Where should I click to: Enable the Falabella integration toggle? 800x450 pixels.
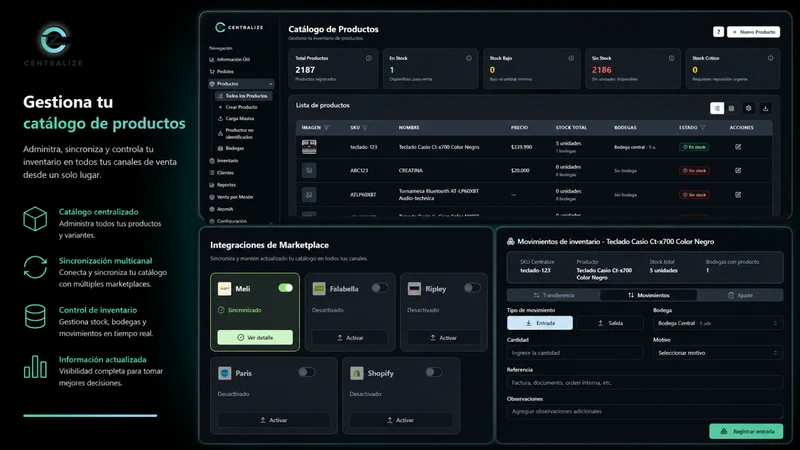click(380, 288)
